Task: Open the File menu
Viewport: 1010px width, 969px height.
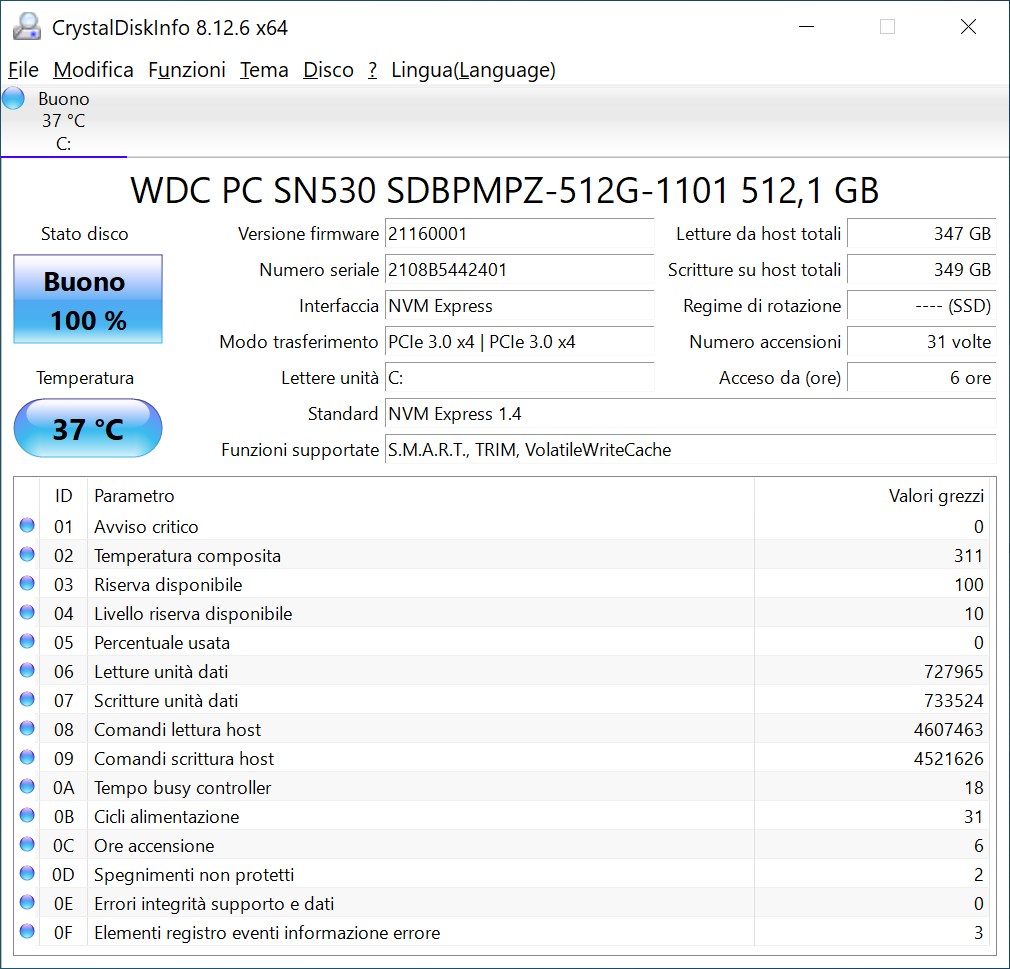Action: 23,70
